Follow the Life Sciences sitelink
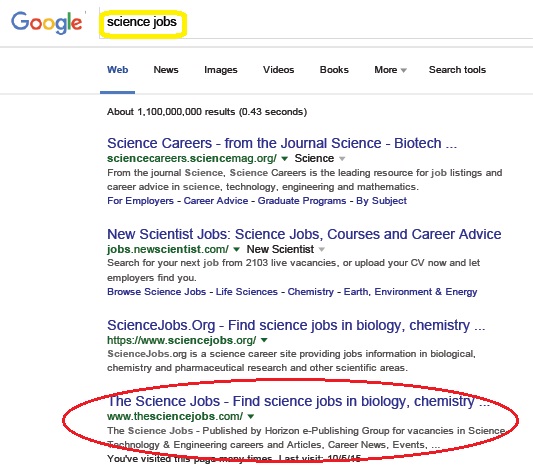Viewport: 533px width, 476px height. click(247, 292)
